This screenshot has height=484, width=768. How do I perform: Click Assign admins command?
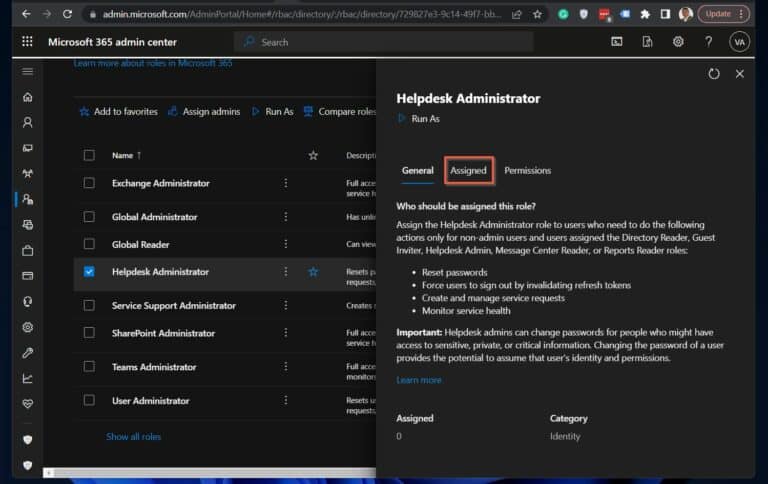[x=204, y=112]
